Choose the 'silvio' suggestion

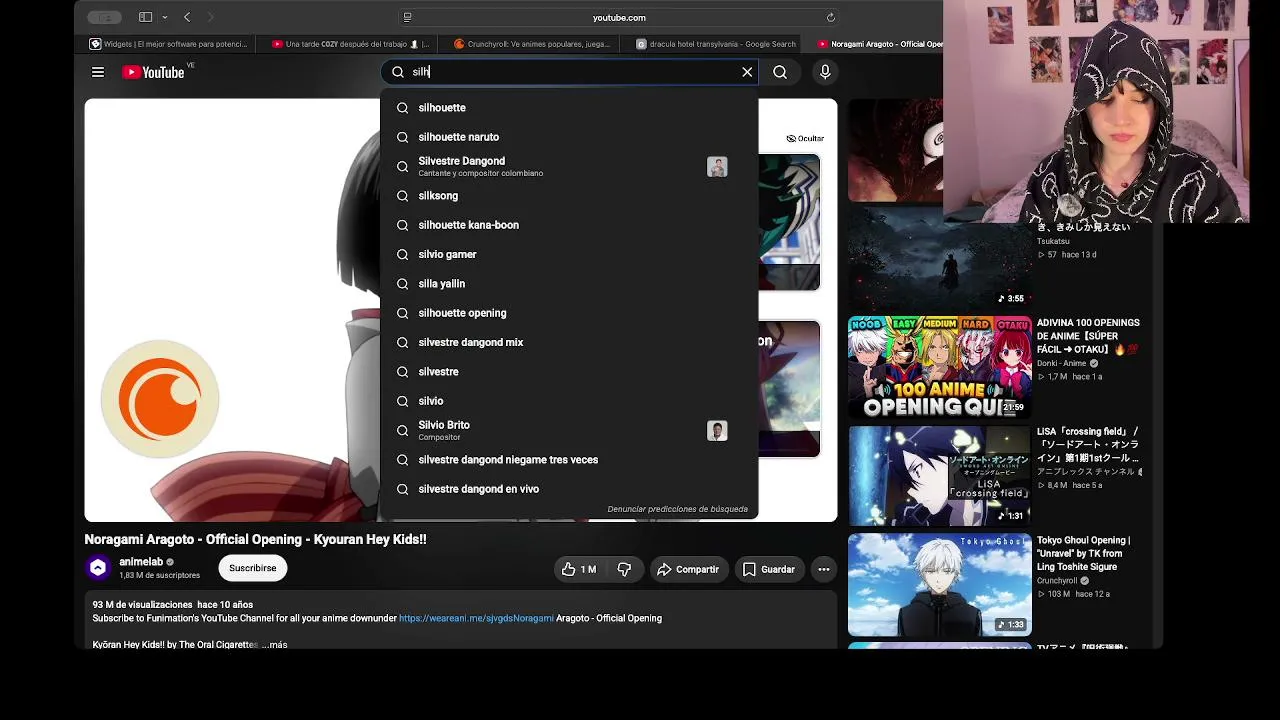(569, 401)
